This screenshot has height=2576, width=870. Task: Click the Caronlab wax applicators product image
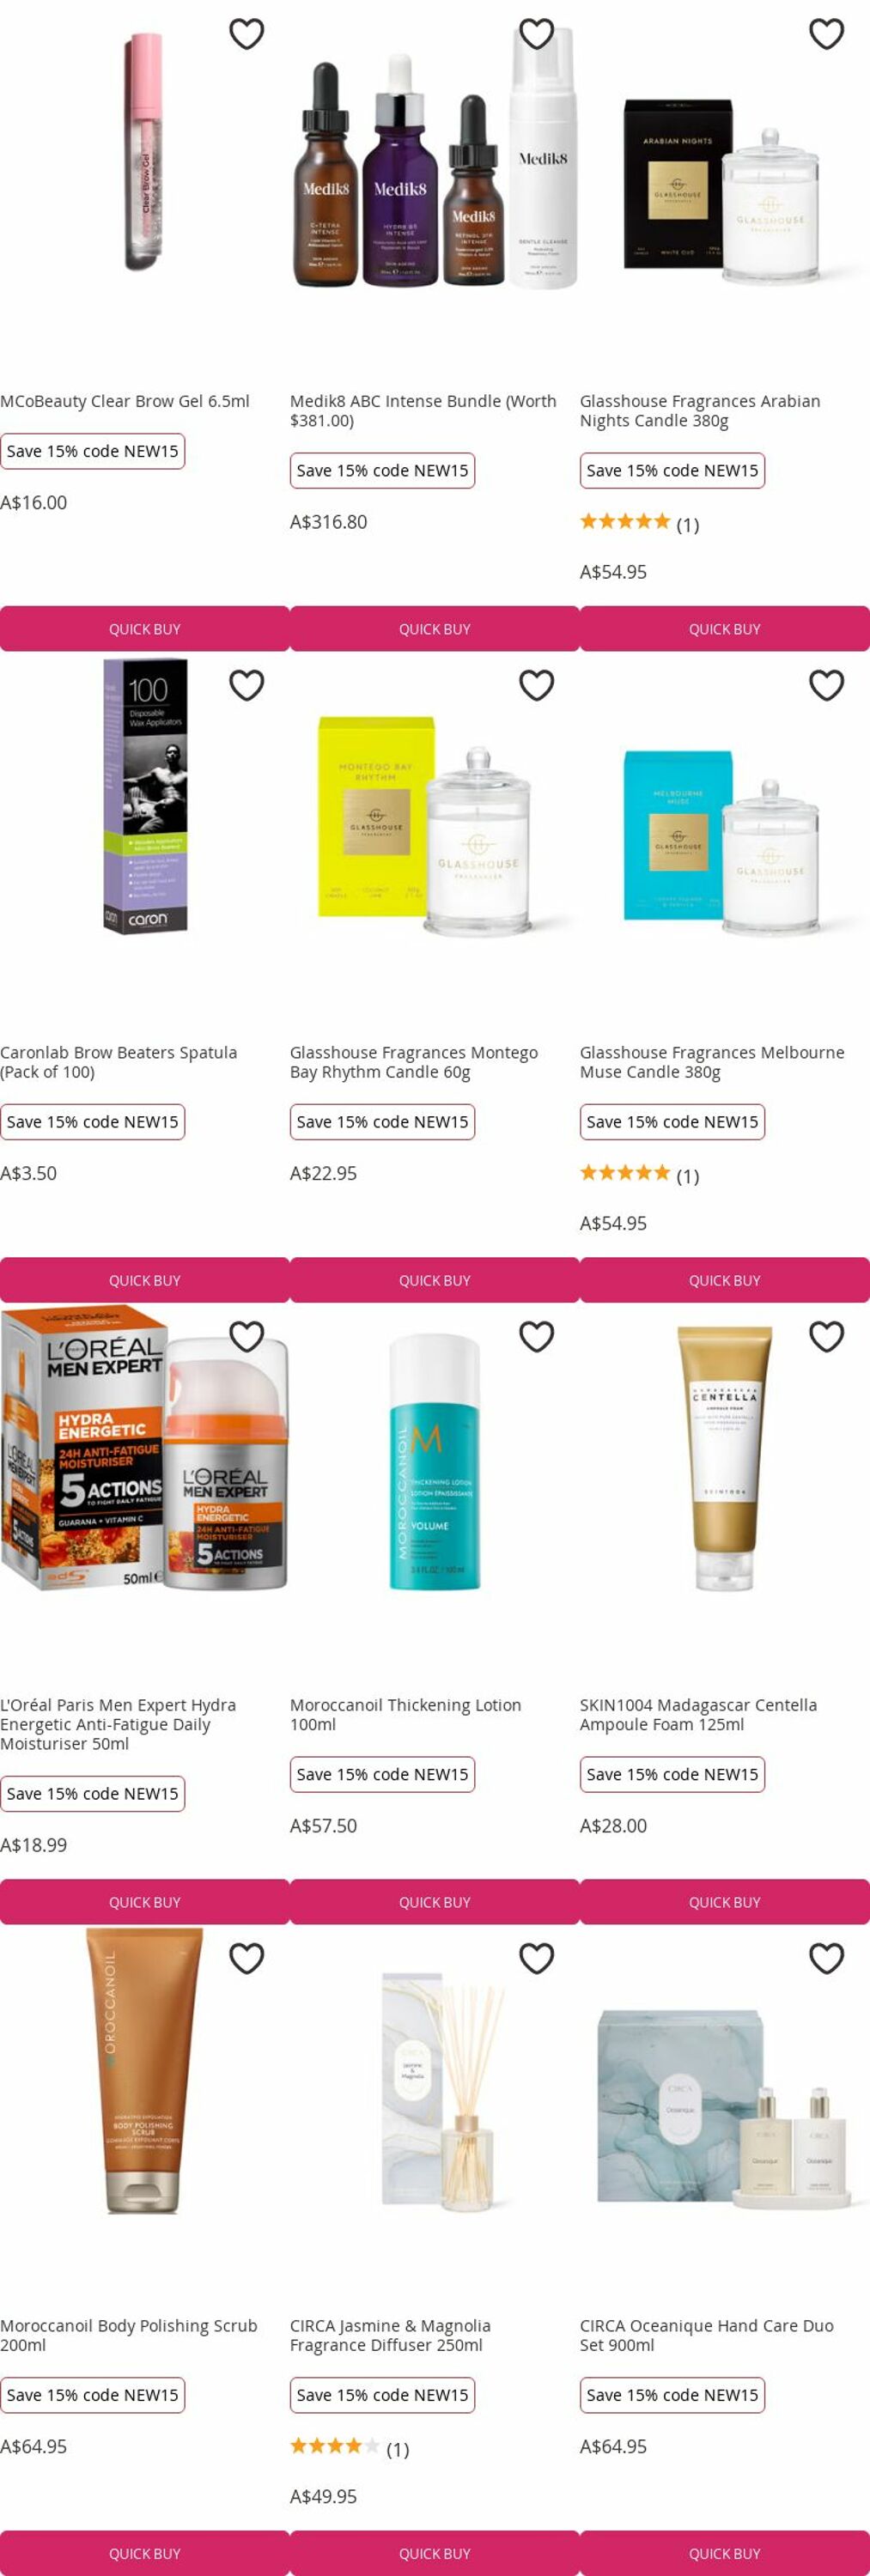[145, 796]
